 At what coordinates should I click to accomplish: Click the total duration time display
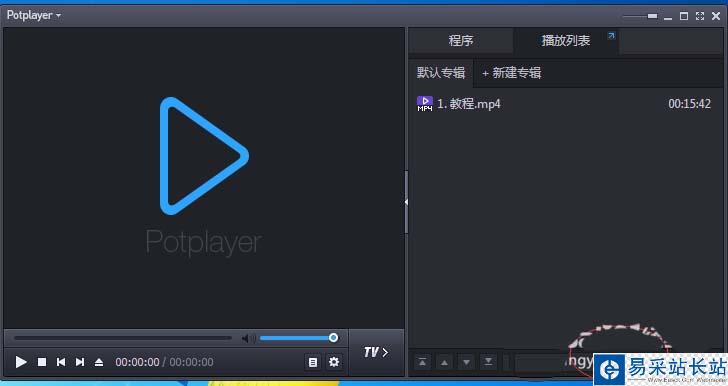tap(191, 362)
